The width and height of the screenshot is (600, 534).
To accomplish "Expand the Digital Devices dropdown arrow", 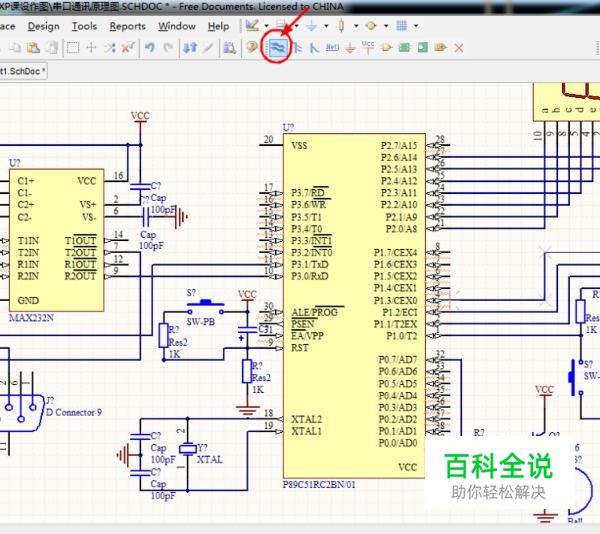I will [x=356, y=26].
